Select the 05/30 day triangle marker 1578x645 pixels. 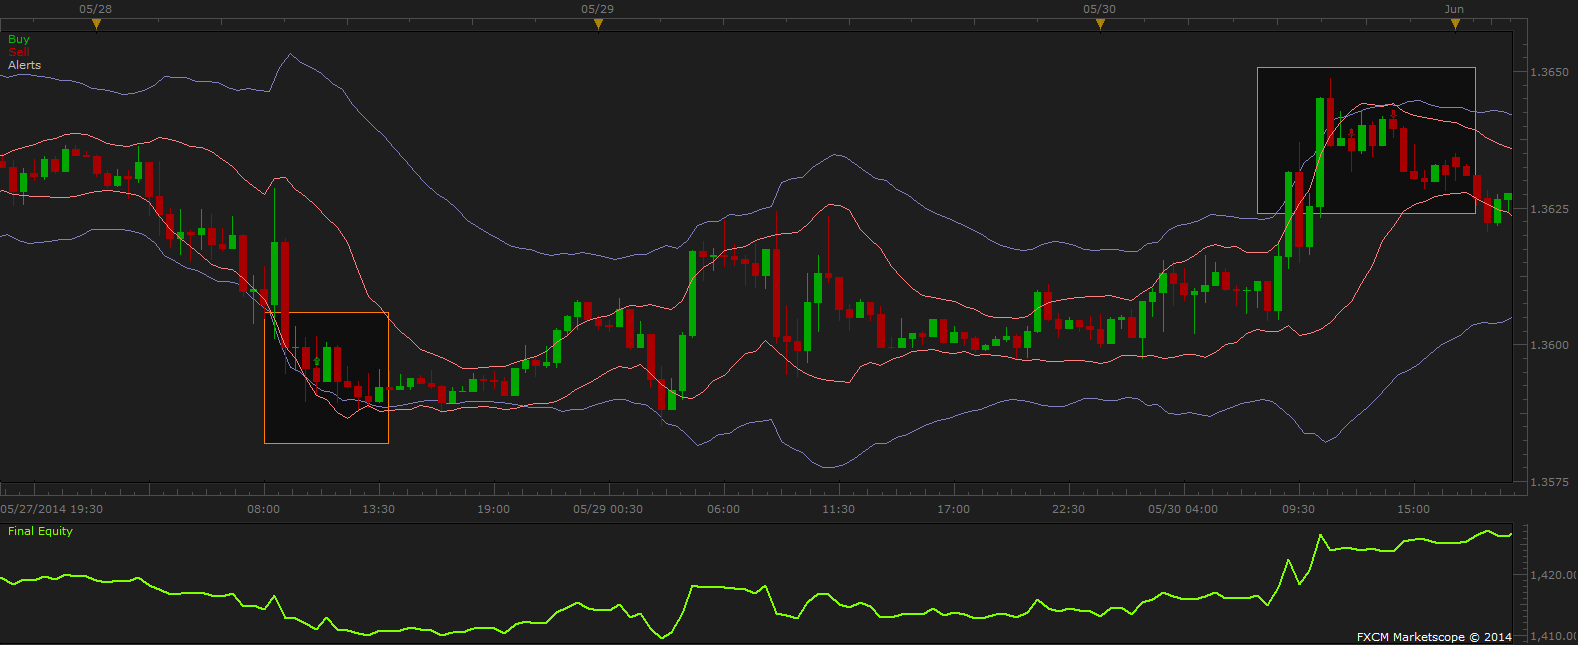pos(1100,24)
